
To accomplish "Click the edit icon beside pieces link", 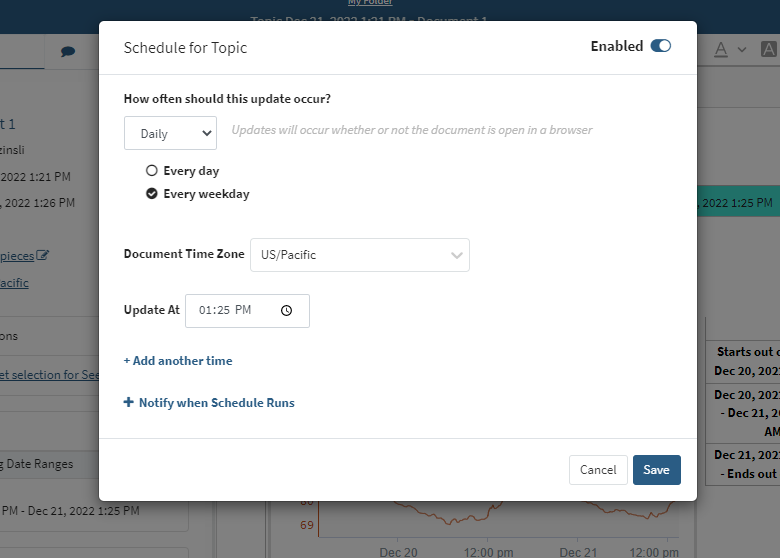I will pos(42,255).
